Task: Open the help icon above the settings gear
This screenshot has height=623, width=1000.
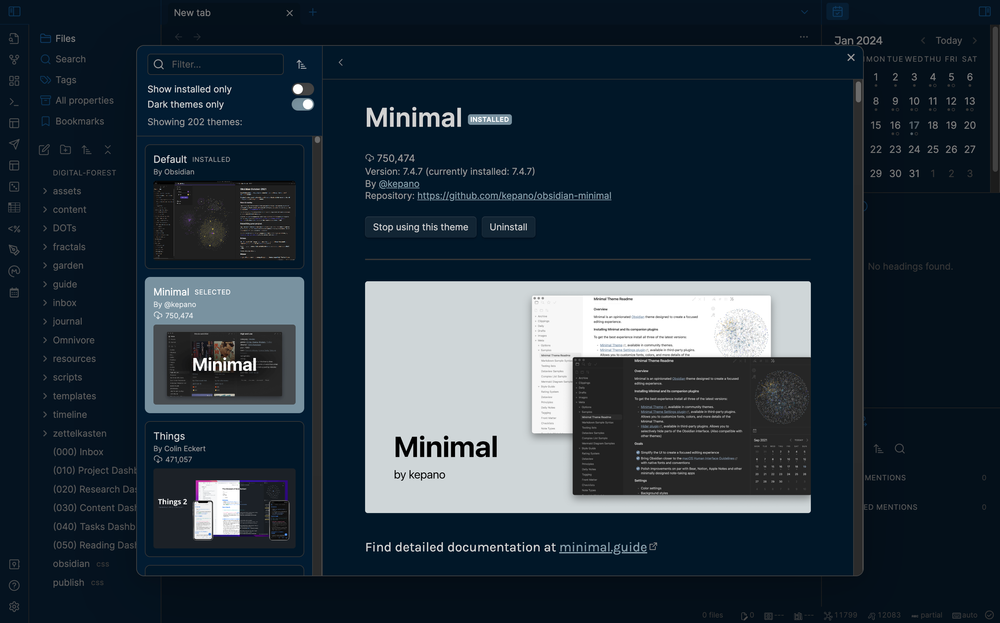Action: [14, 585]
